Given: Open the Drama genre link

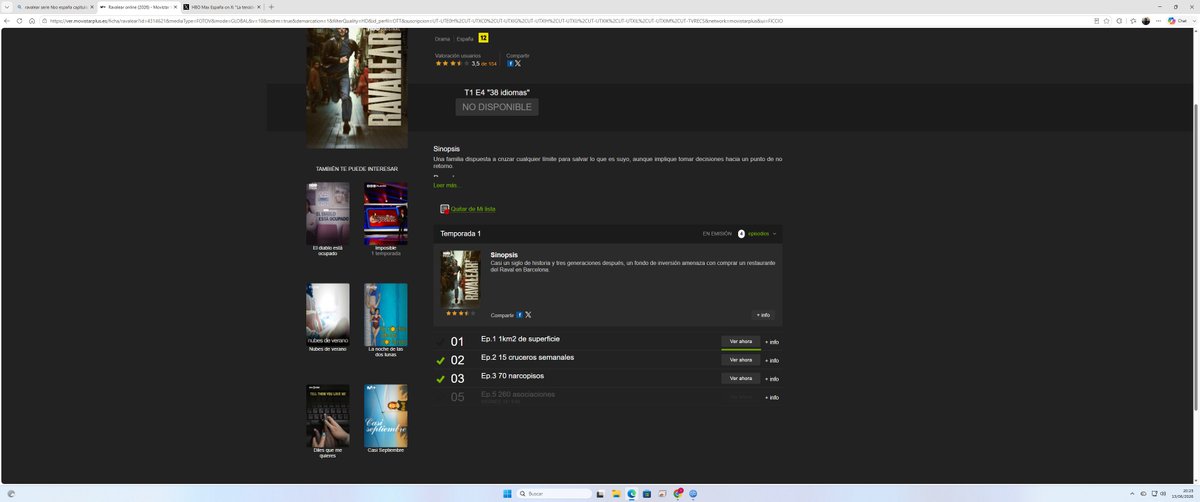Looking at the screenshot, I should coord(442,38).
